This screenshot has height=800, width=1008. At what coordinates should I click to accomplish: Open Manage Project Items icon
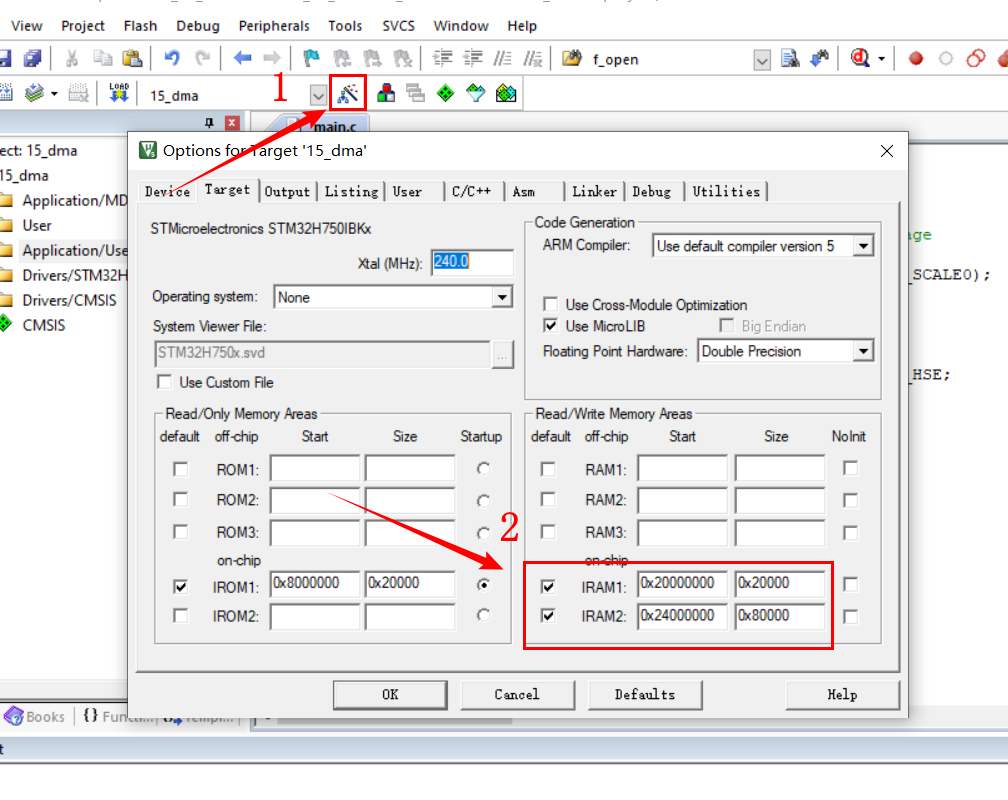[x=386, y=93]
